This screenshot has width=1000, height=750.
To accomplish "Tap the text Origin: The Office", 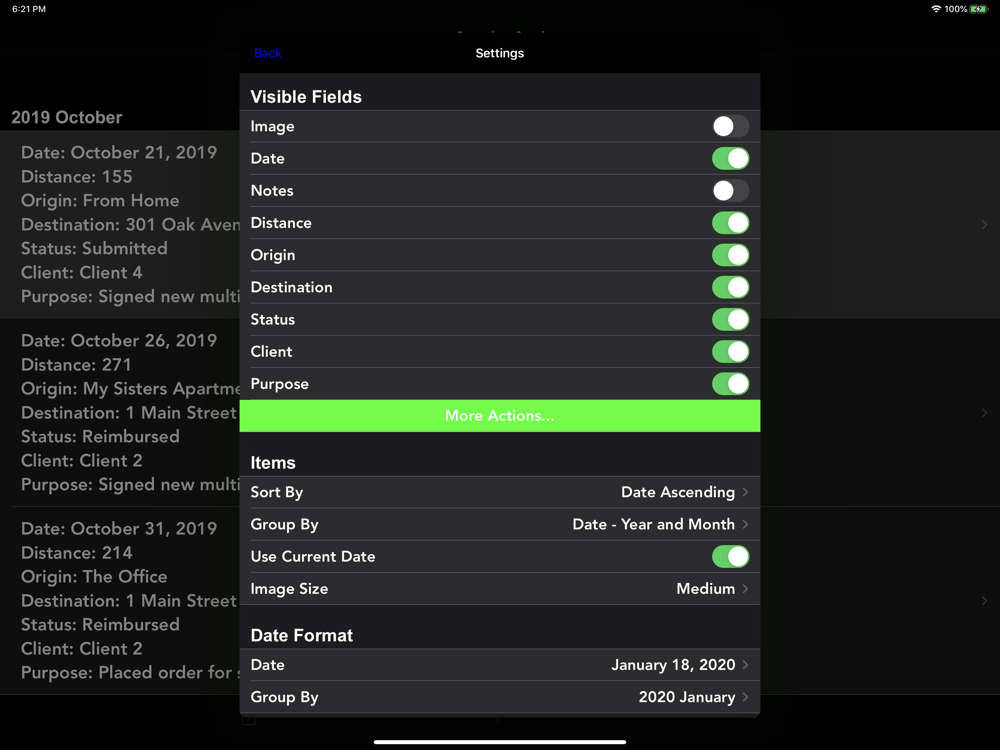I will tap(94, 577).
